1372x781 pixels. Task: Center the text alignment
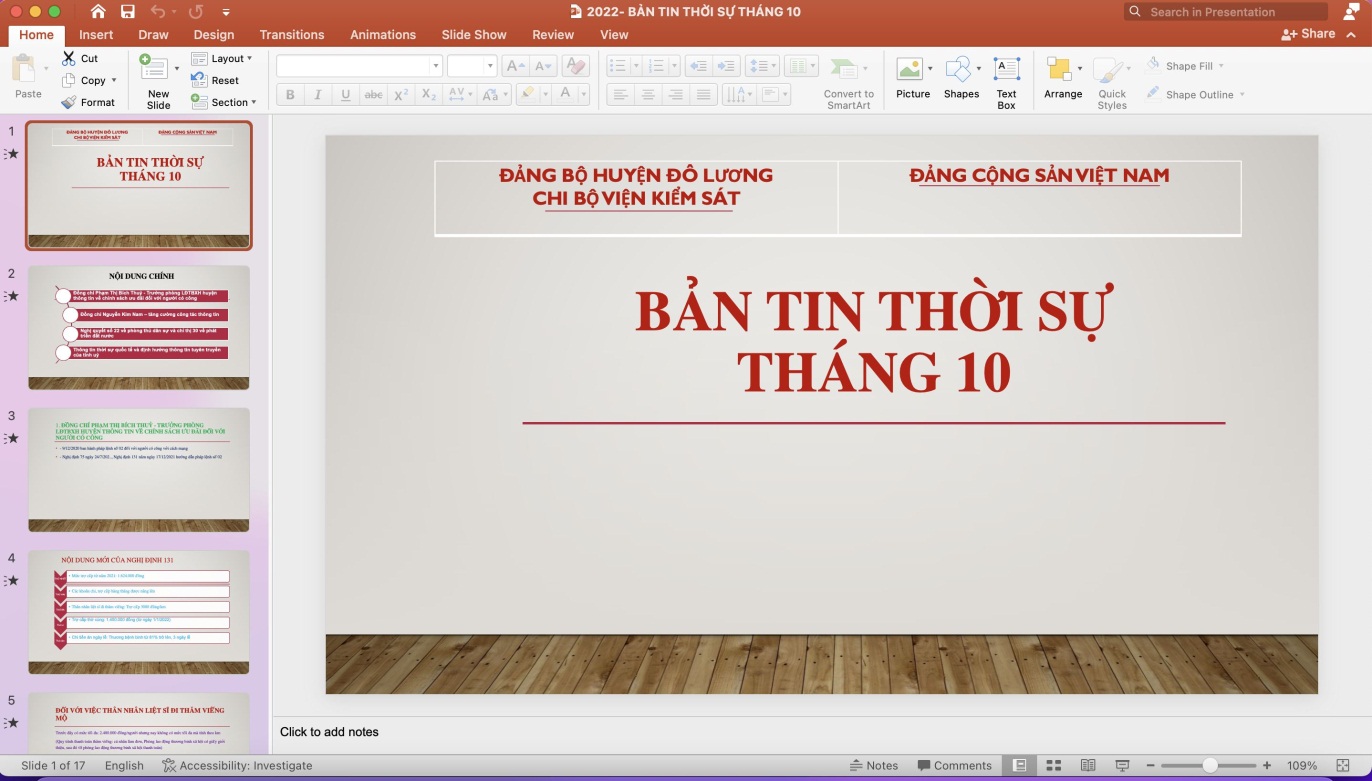[648, 95]
